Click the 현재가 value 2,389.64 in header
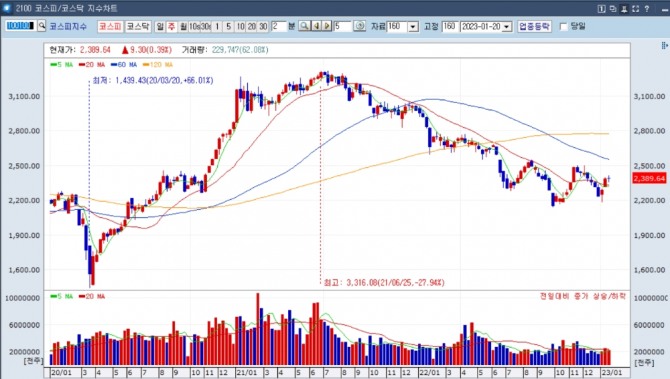Viewport: 670px width, 379px height. 95,50
